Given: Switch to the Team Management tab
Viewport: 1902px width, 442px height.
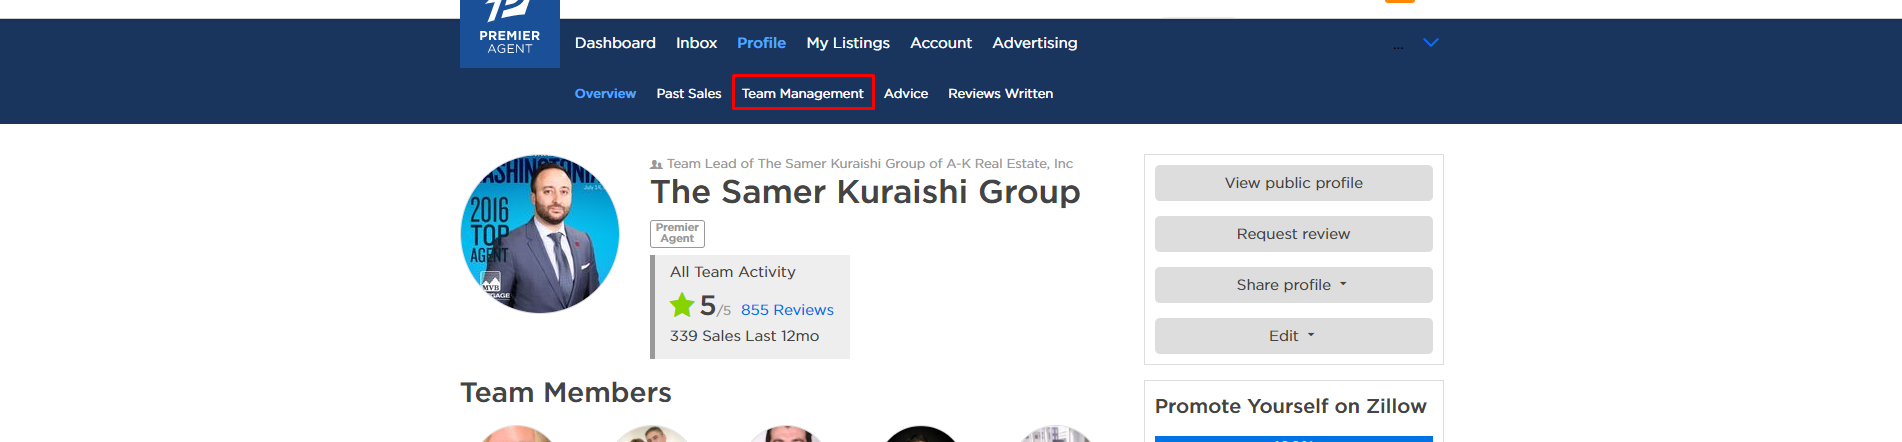Looking at the screenshot, I should (802, 93).
